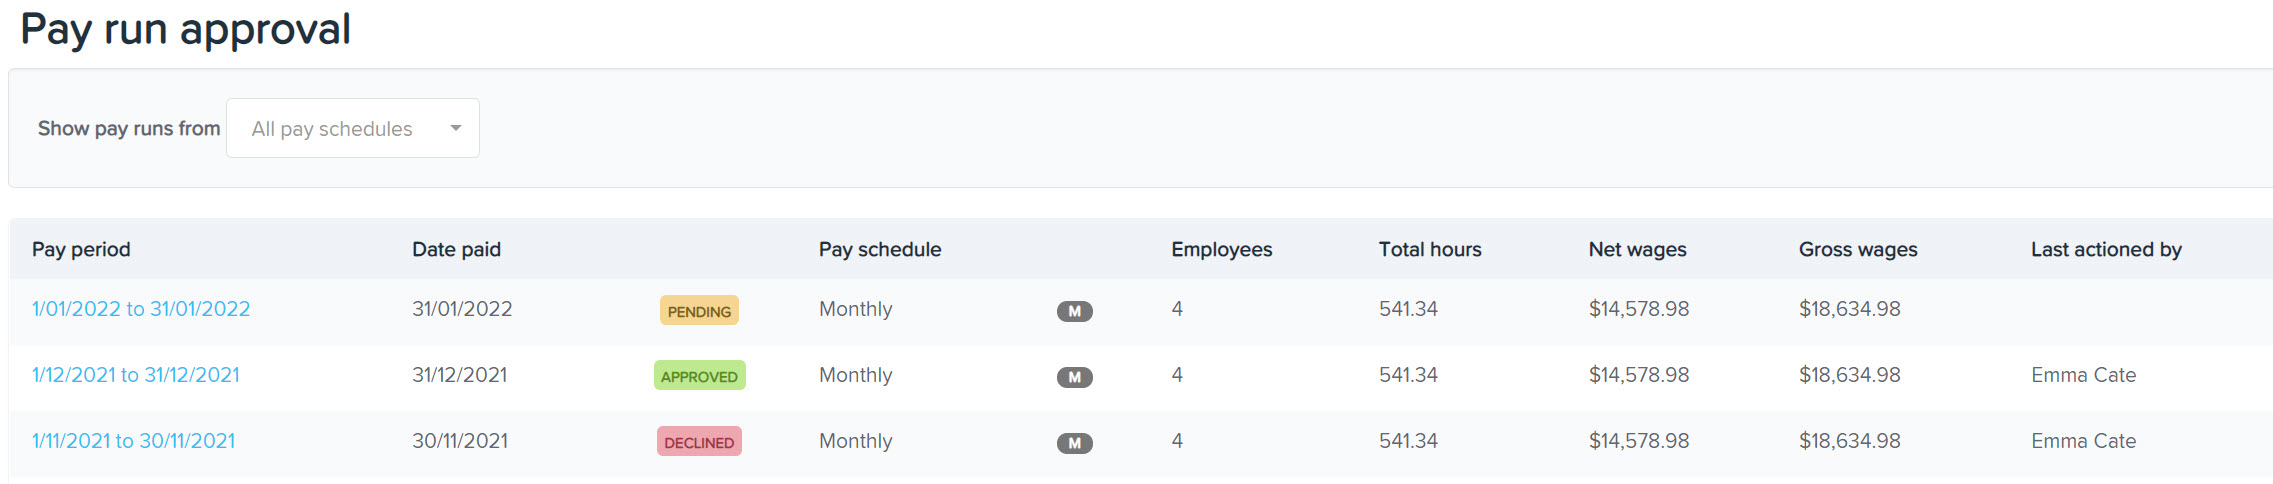The height and width of the screenshot is (484, 2273).
Task: Sort by Date paid column header
Action: [456, 249]
